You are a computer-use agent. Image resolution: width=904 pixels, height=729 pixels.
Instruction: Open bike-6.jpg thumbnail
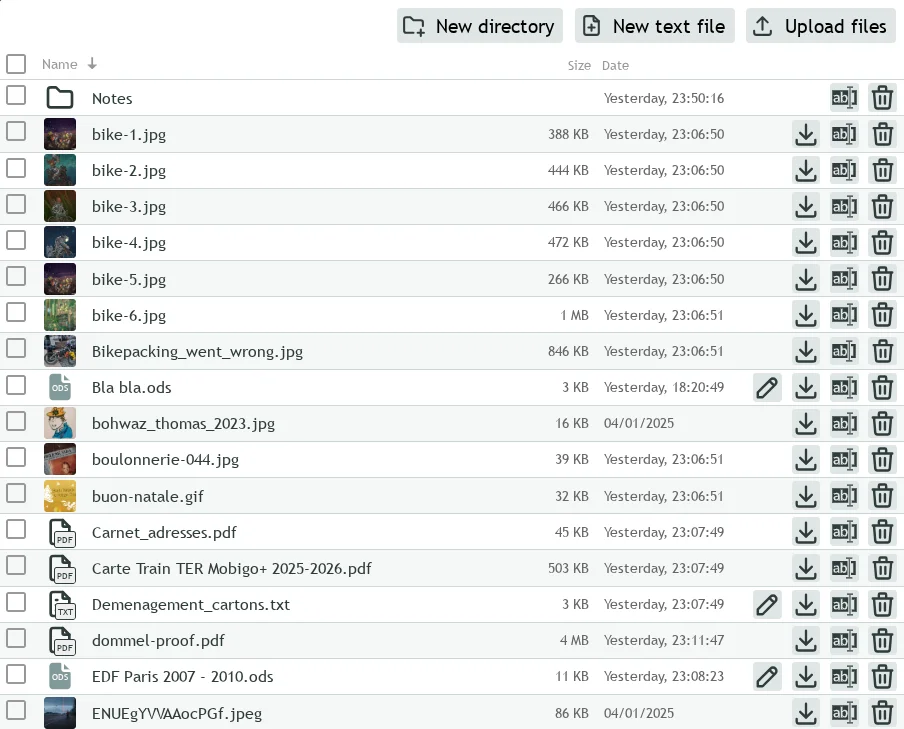(x=60, y=315)
